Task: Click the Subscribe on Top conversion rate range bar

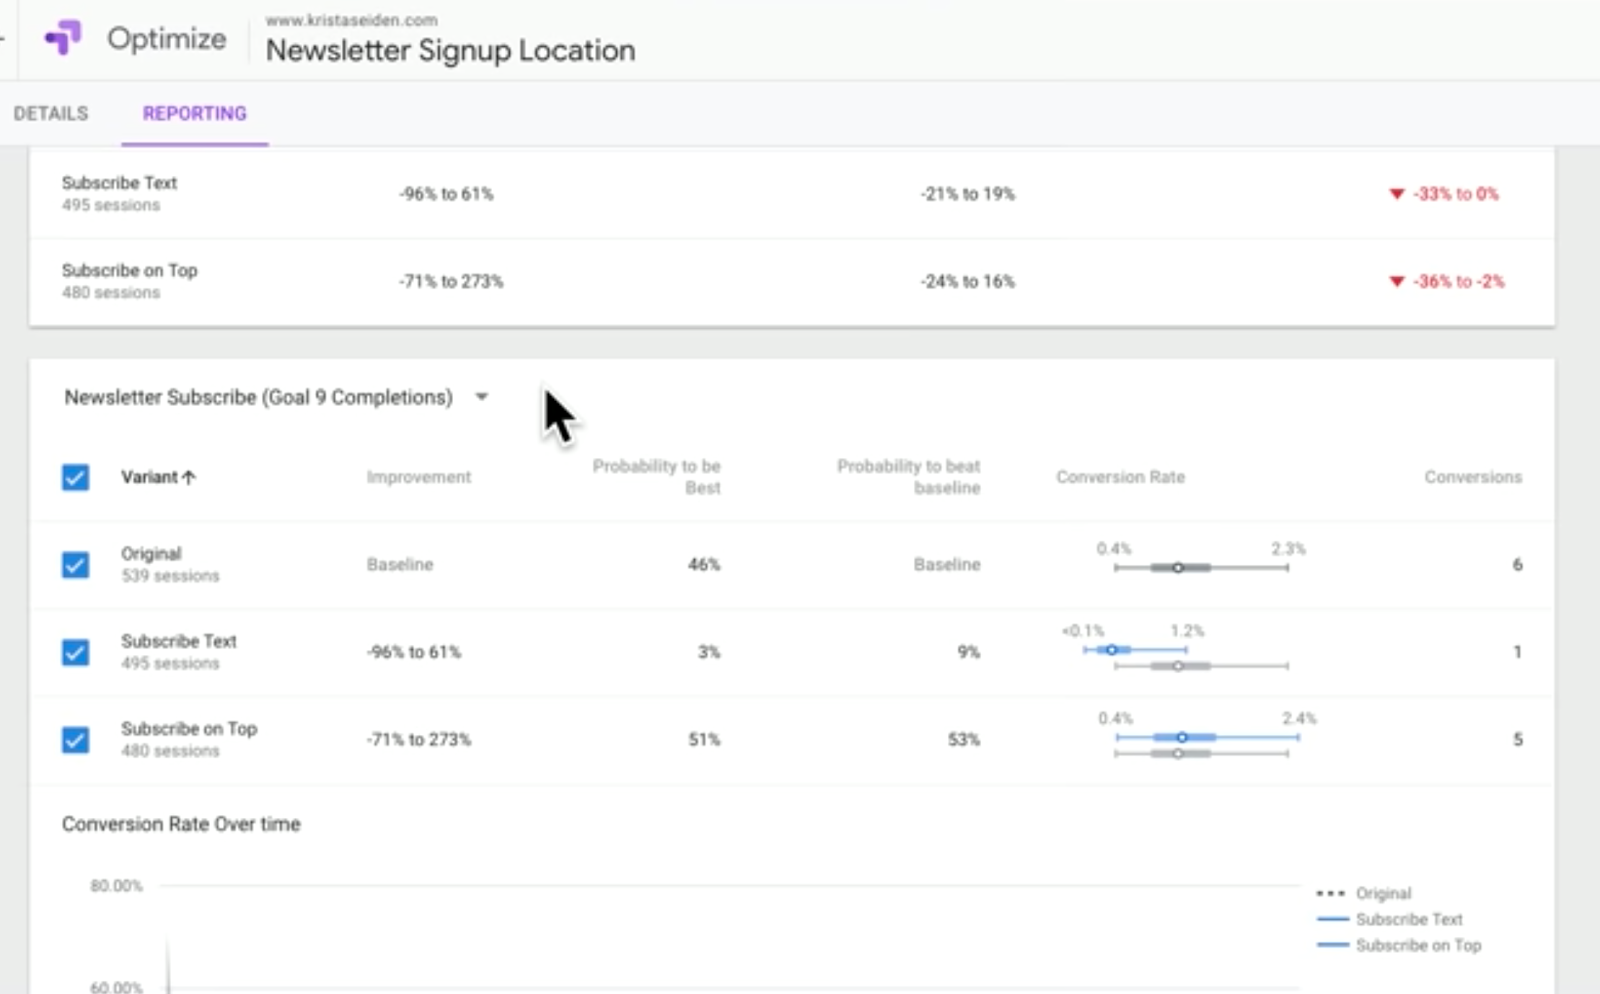Action: tap(1182, 737)
